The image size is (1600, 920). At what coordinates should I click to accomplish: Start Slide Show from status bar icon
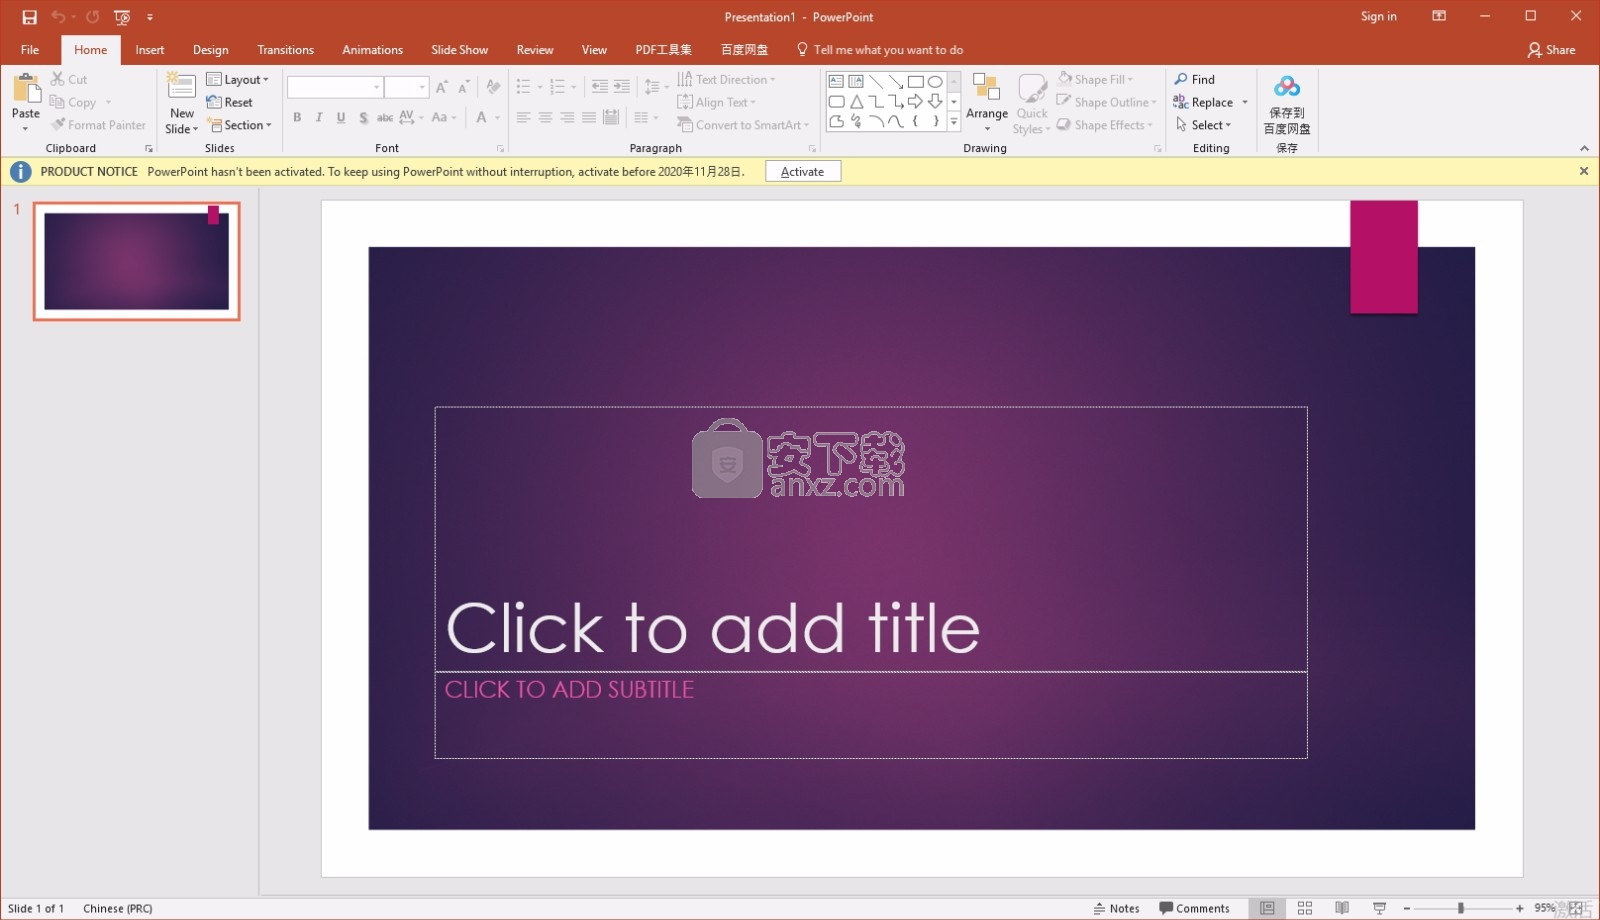(x=1380, y=908)
